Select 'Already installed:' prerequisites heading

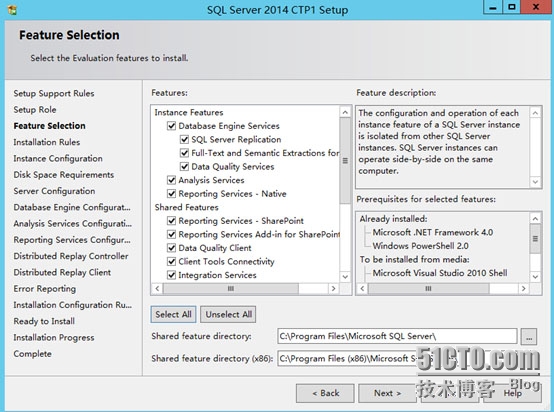coord(394,219)
